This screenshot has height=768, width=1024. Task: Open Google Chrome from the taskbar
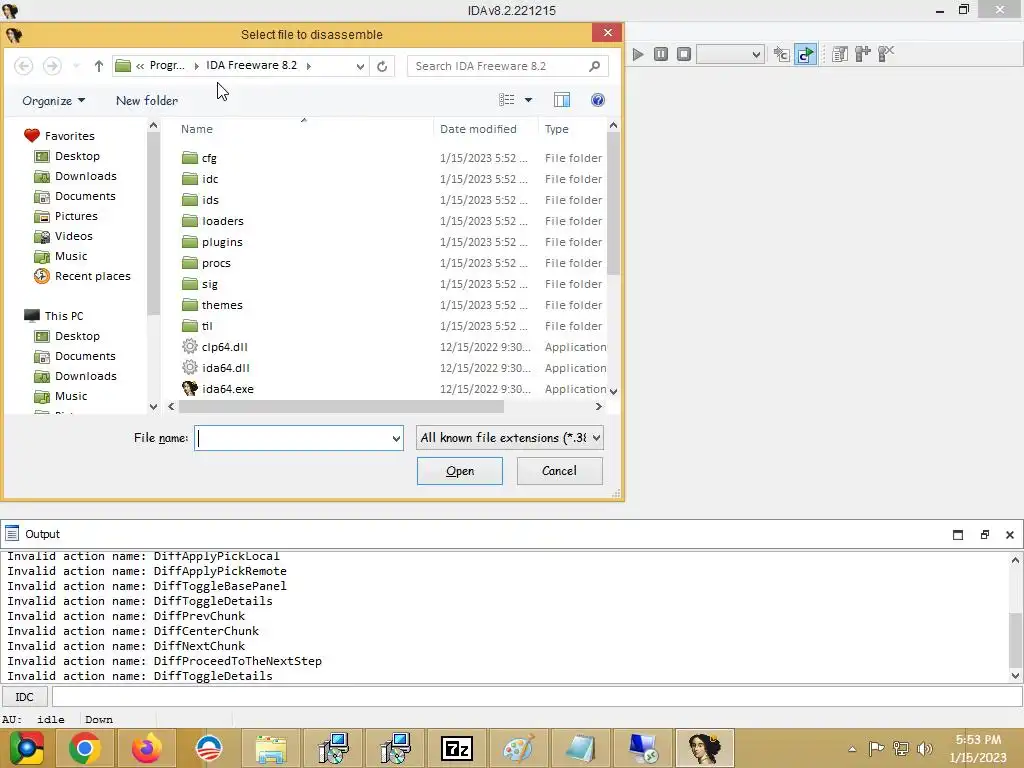click(x=85, y=748)
